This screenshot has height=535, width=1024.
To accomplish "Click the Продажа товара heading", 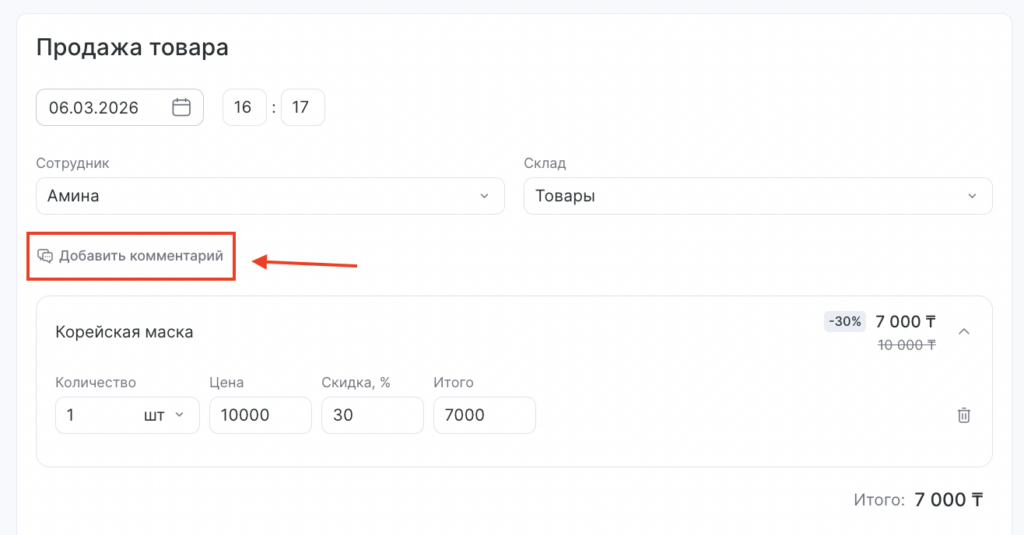I will [132, 47].
